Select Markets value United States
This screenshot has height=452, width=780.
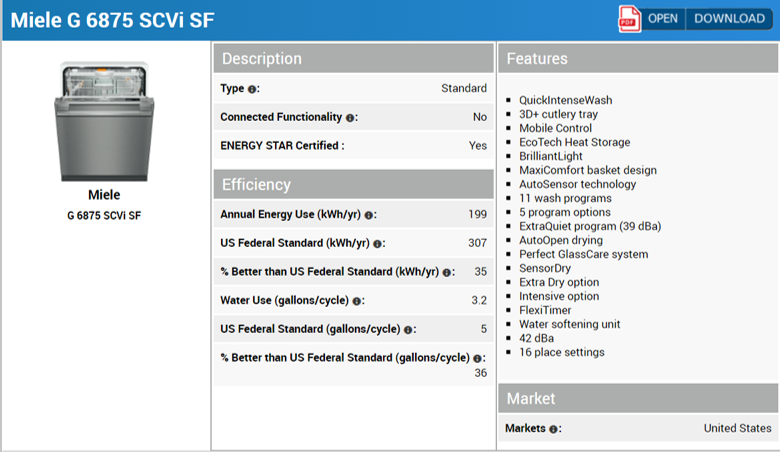click(x=738, y=428)
